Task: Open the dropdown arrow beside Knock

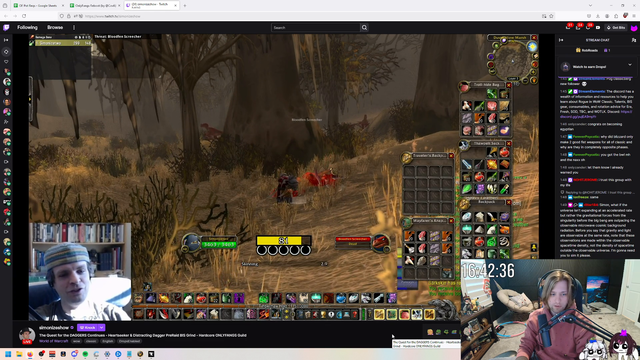Action: [102, 327]
